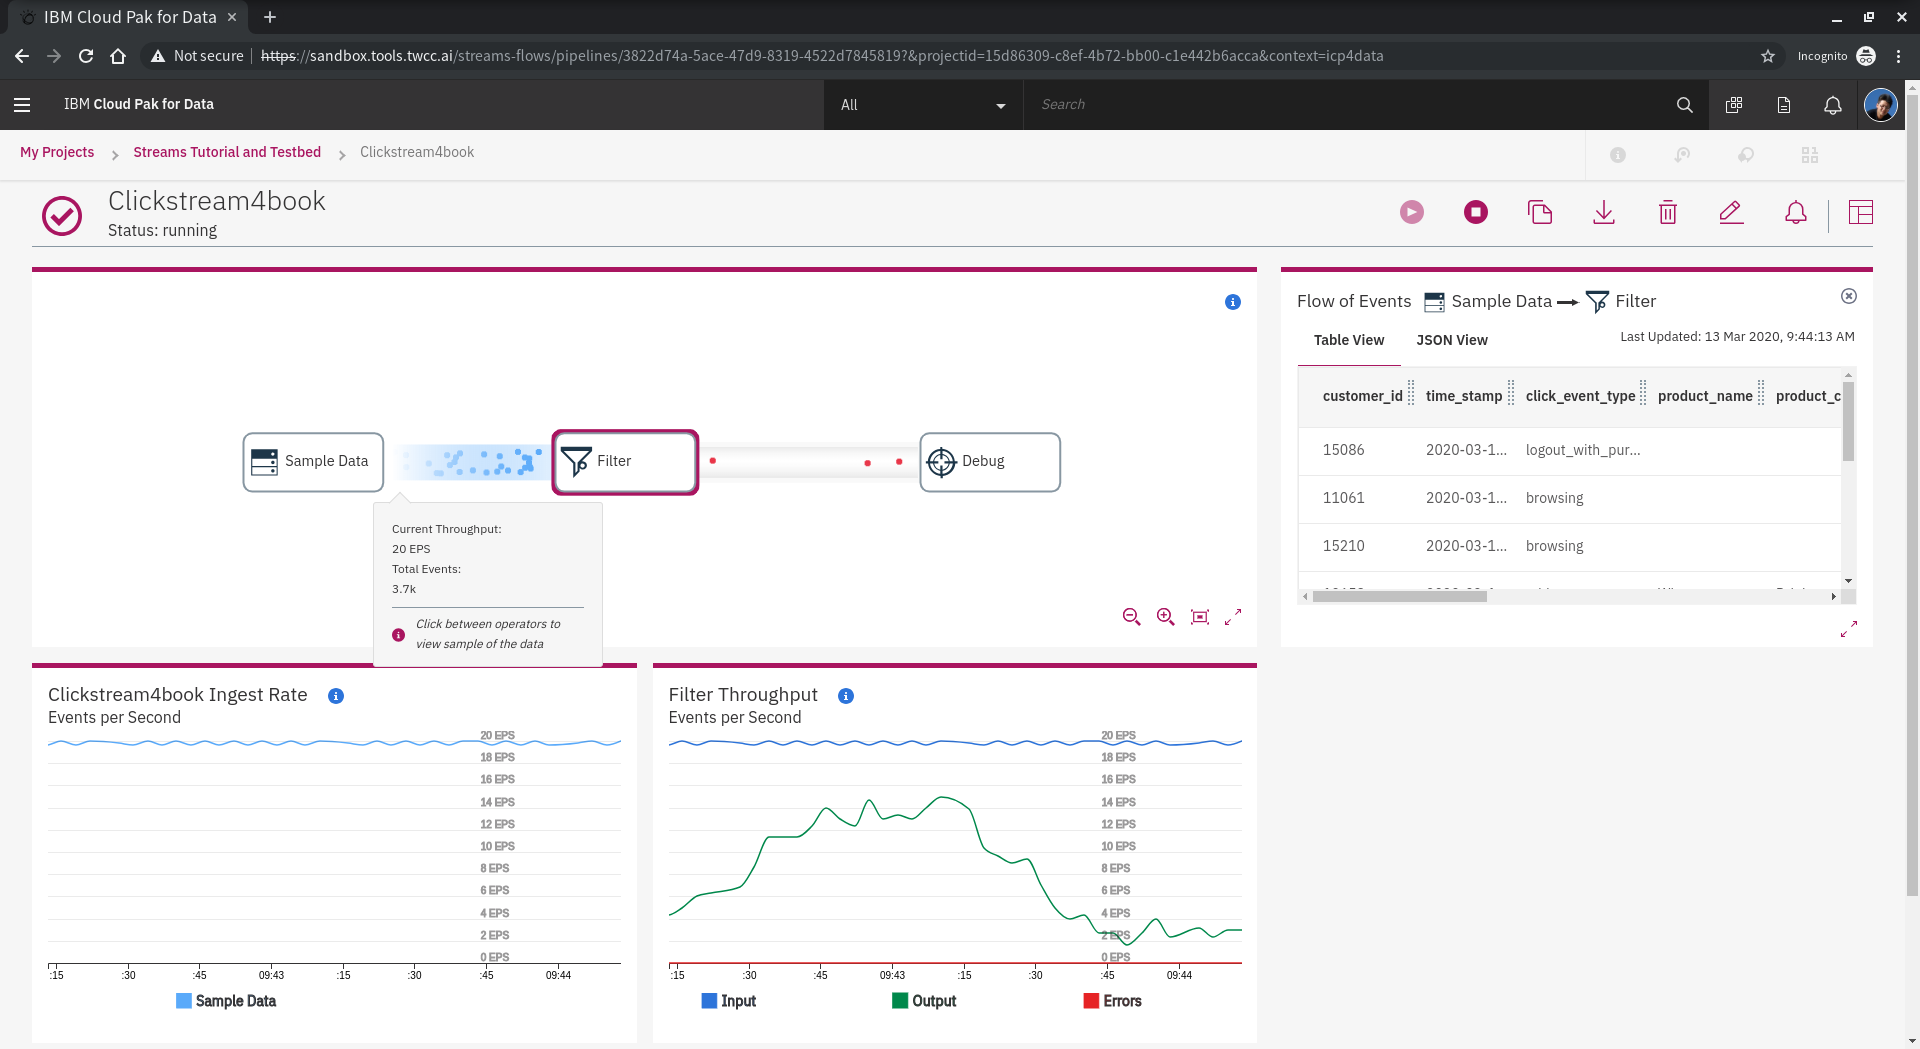
Task: Click canvas info icon
Action: pyautogui.click(x=1232, y=302)
